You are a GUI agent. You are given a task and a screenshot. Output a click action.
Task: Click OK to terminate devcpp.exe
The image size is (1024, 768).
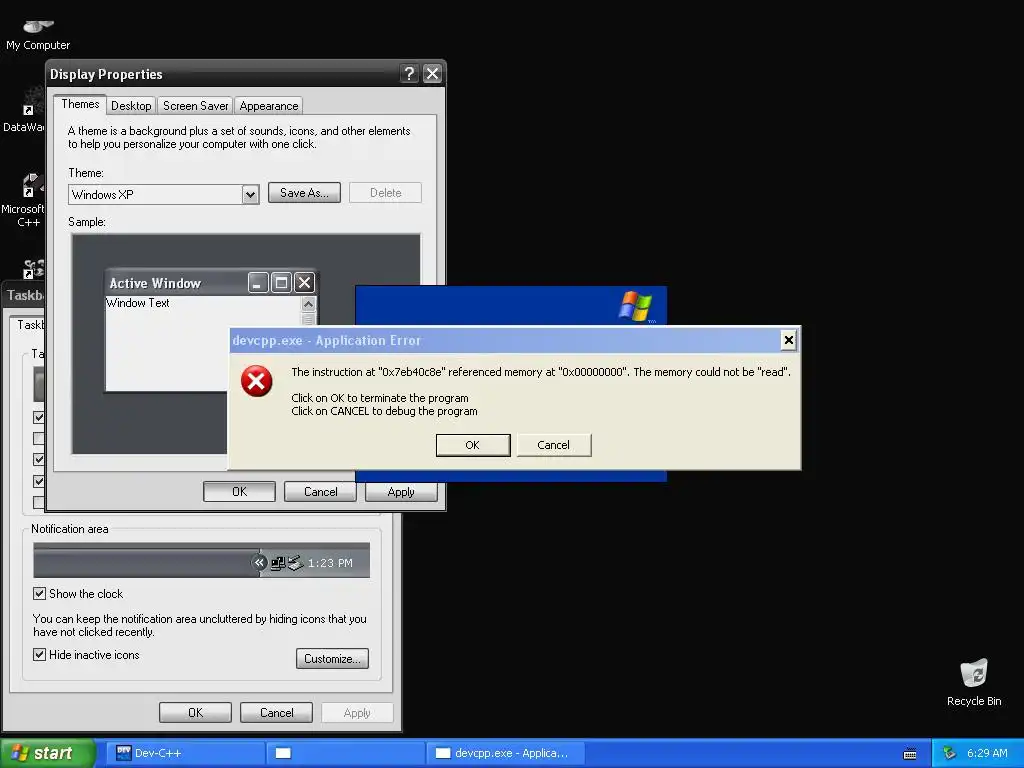point(473,445)
